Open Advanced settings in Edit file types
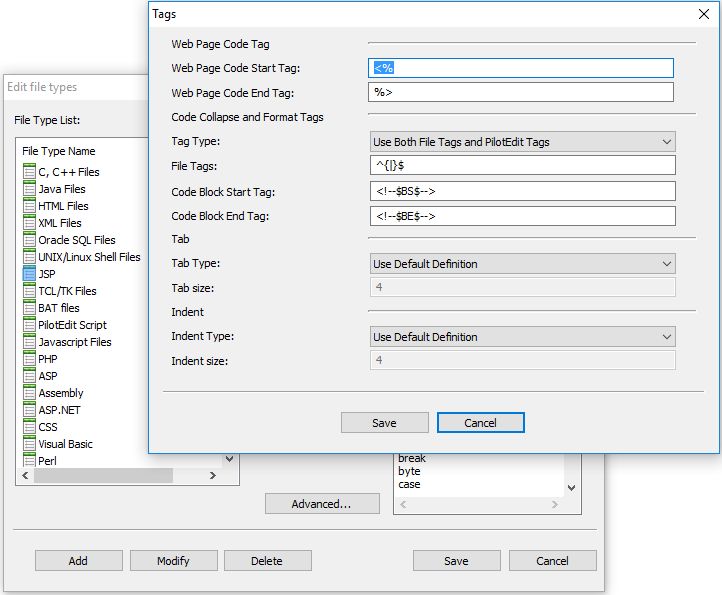722x595 pixels. 322,504
